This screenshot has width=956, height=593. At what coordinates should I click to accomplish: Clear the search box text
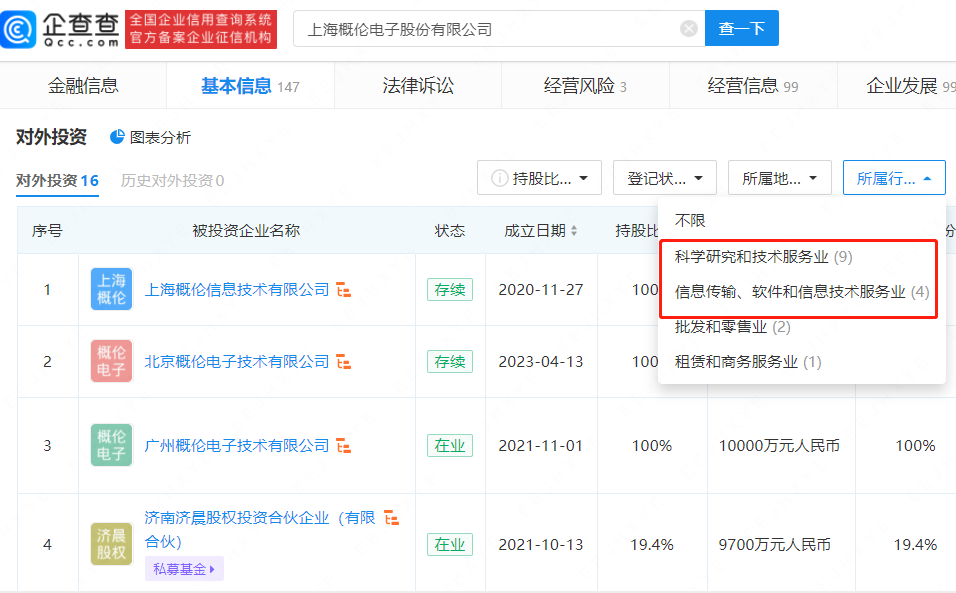click(688, 29)
